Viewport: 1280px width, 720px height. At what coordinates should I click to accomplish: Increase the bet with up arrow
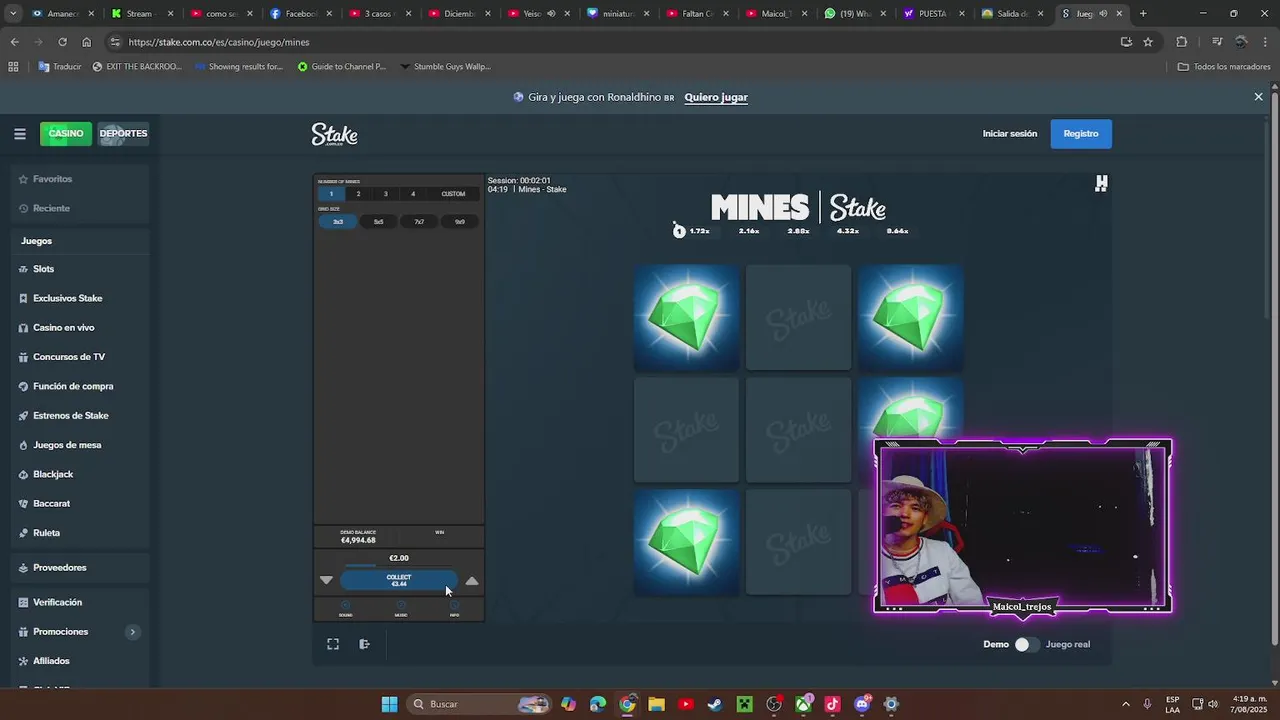[x=472, y=580]
